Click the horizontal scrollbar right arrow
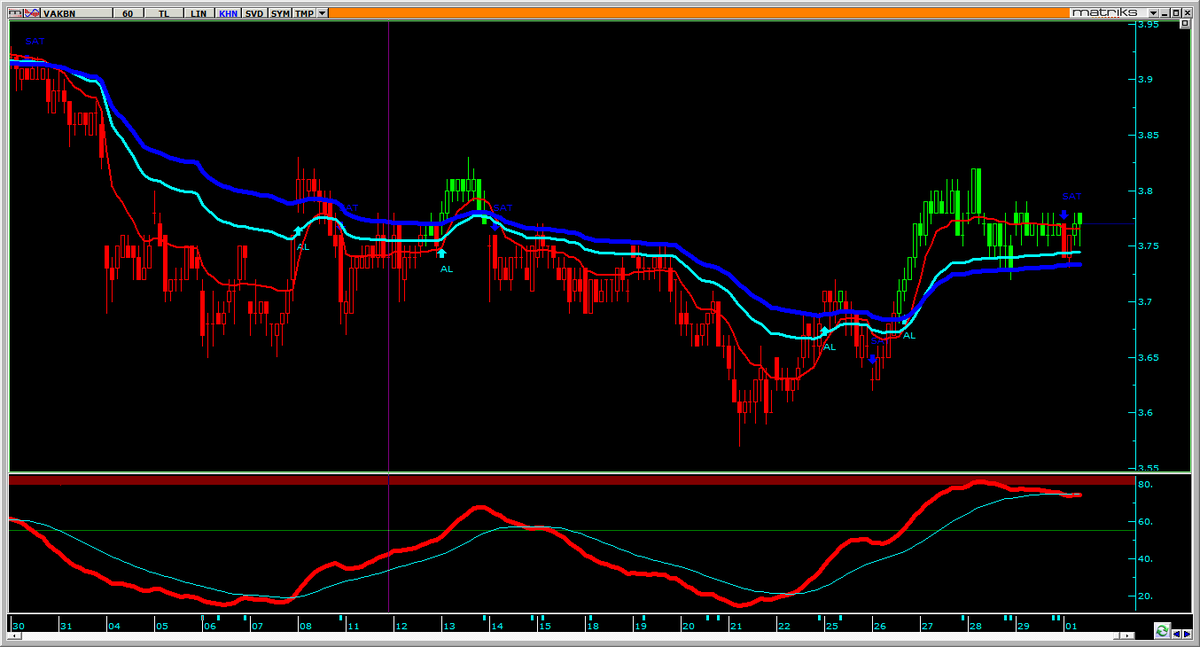The width and height of the screenshot is (1200, 647). pos(1127,635)
